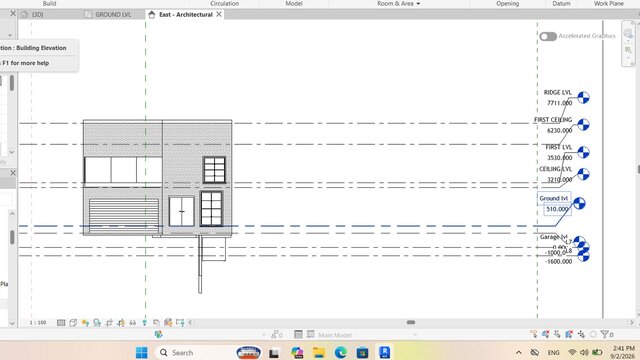Click the Opening panel label

point(508,3)
